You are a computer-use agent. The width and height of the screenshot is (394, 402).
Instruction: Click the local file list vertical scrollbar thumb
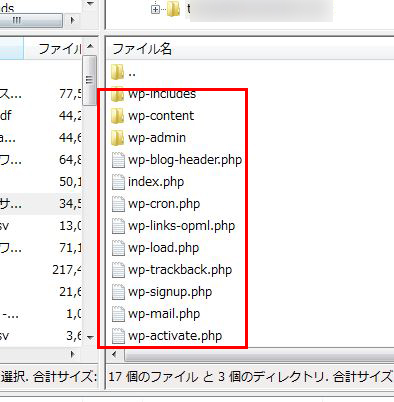pos(89,80)
